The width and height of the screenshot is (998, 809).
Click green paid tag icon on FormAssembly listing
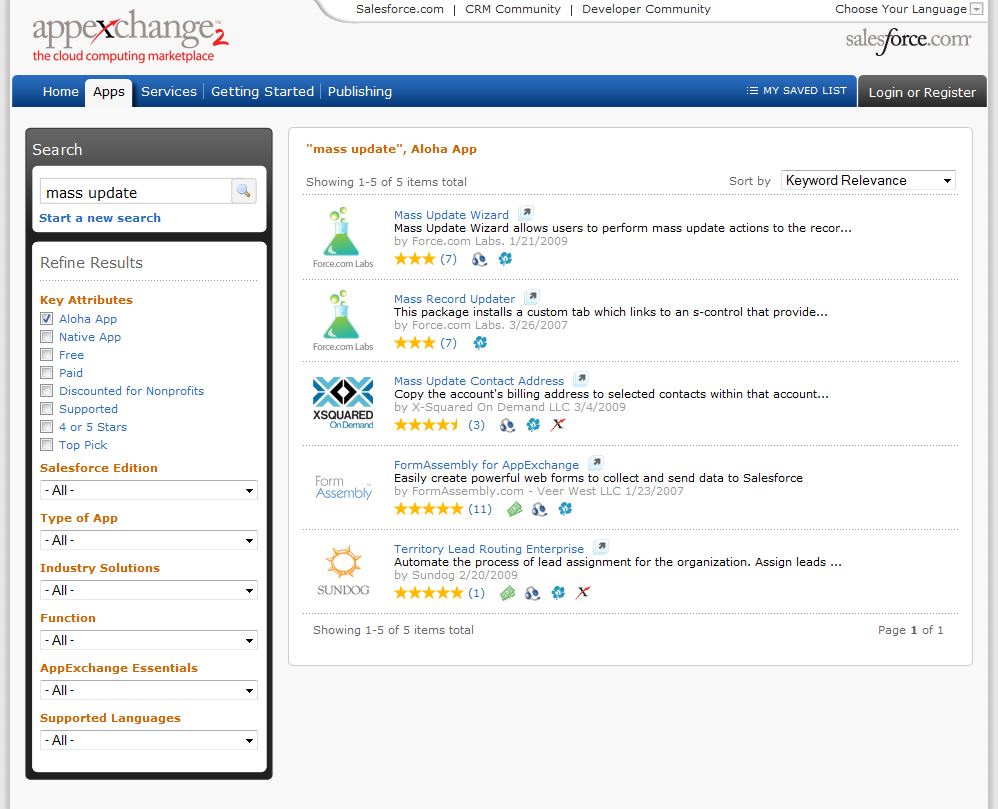coord(514,509)
